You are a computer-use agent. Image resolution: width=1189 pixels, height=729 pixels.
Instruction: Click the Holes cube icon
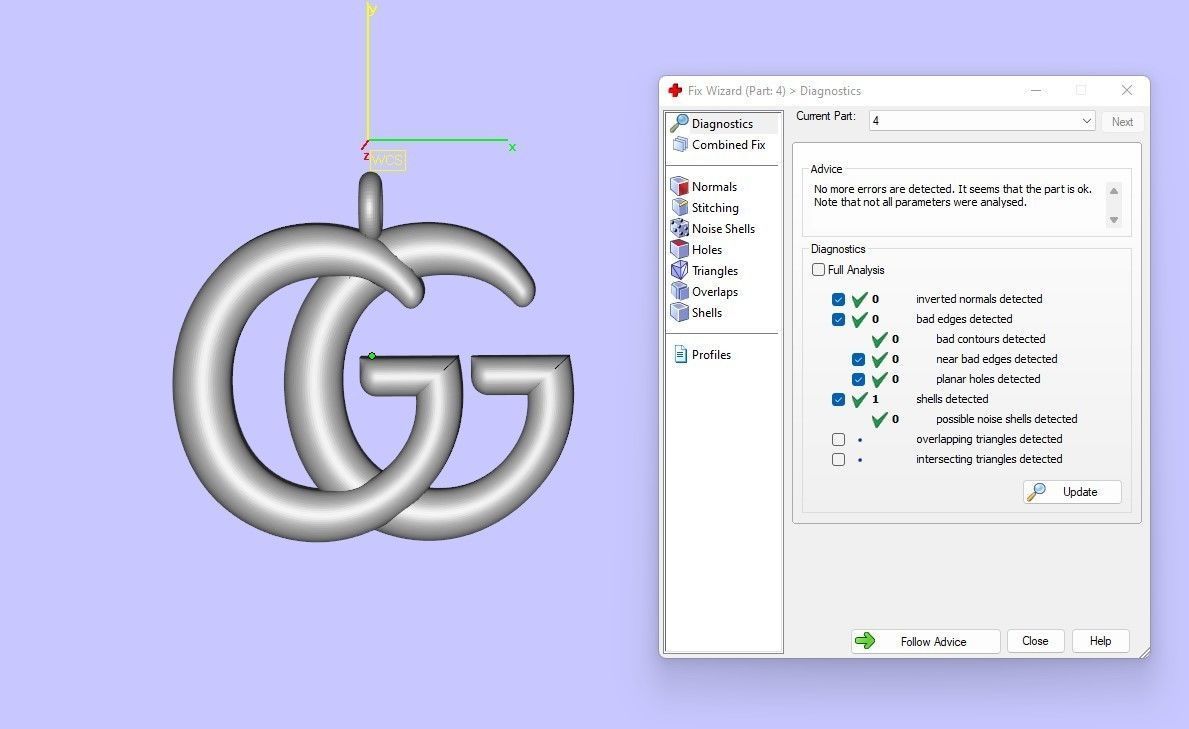pos(679,249)
